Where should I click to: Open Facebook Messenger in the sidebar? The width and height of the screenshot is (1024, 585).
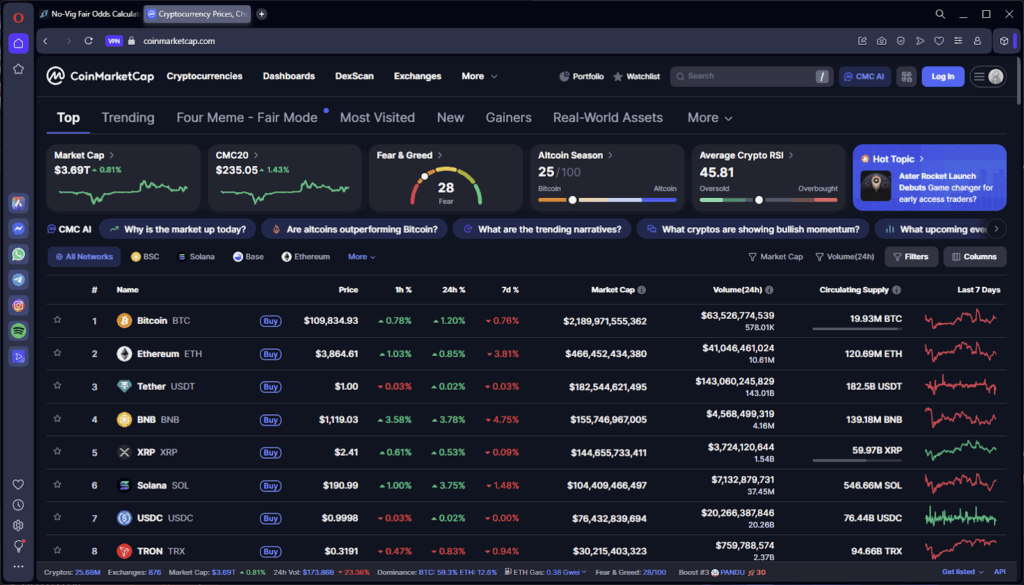pyautogui.click(x=18, y=229)
